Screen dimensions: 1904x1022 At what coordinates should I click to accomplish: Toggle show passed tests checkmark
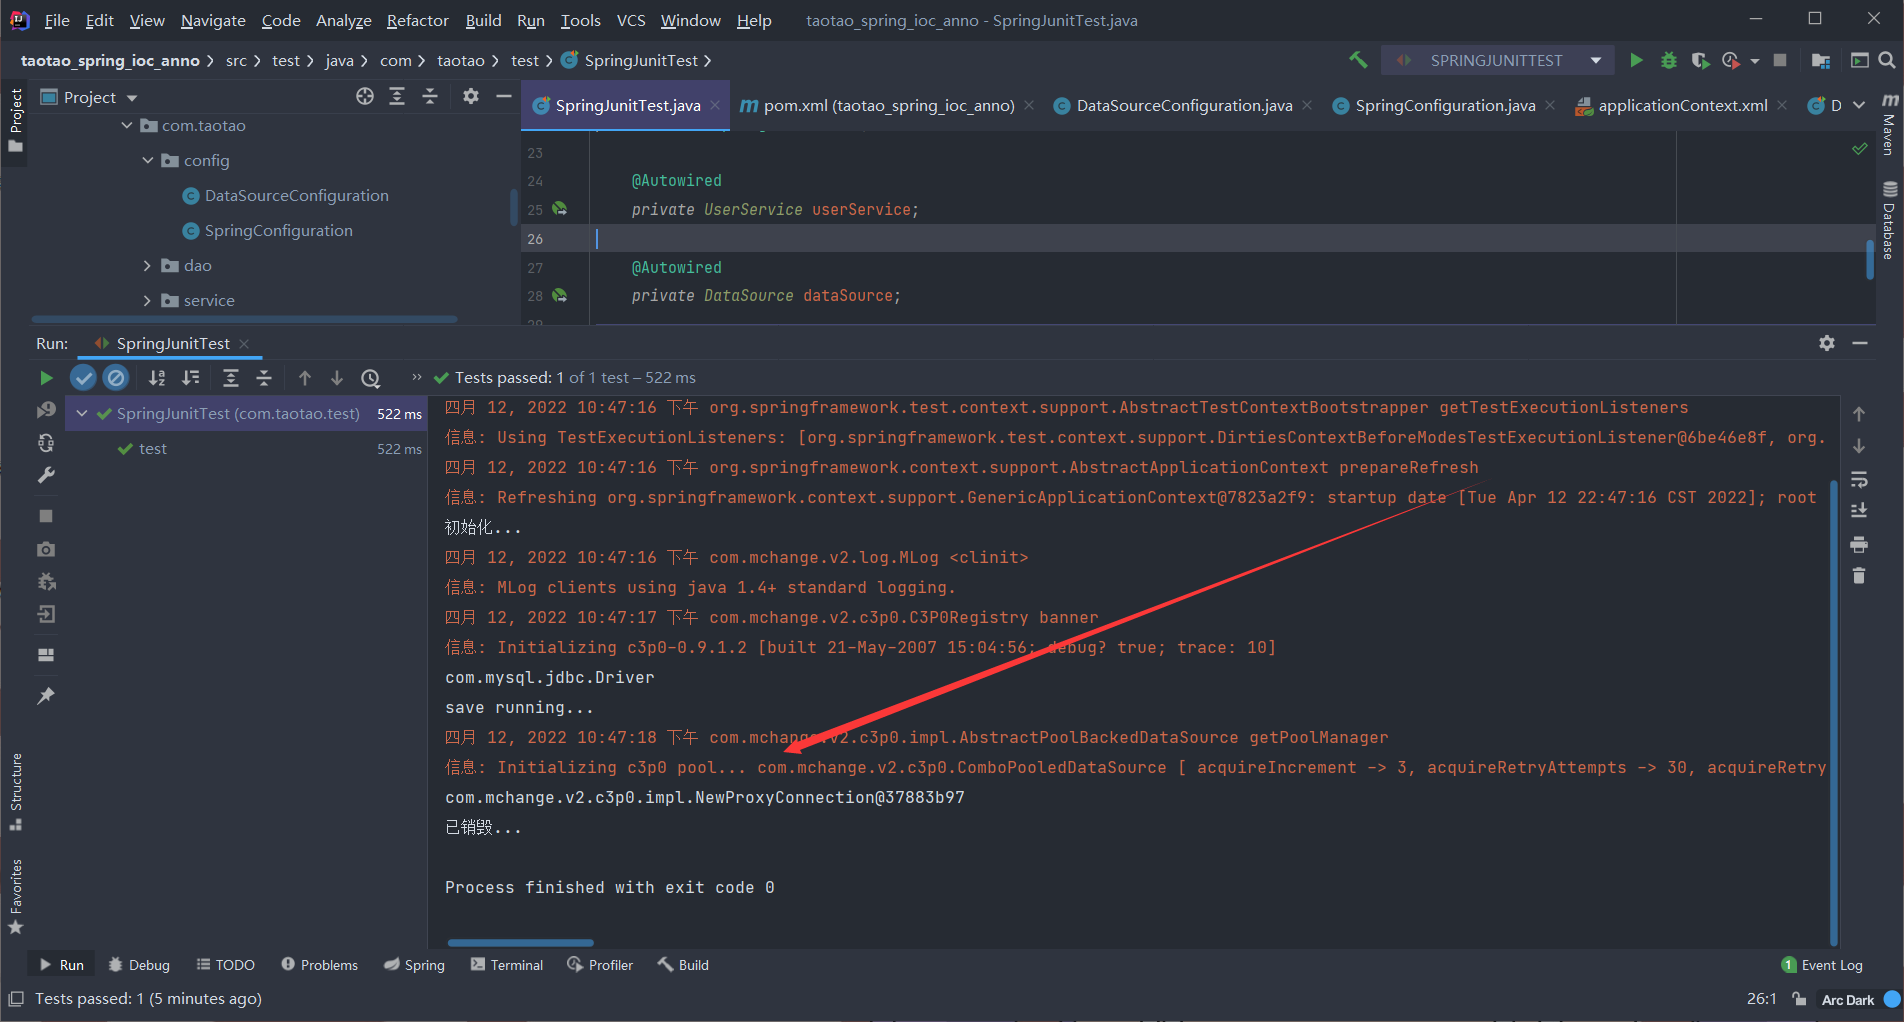tap(83, 378)
